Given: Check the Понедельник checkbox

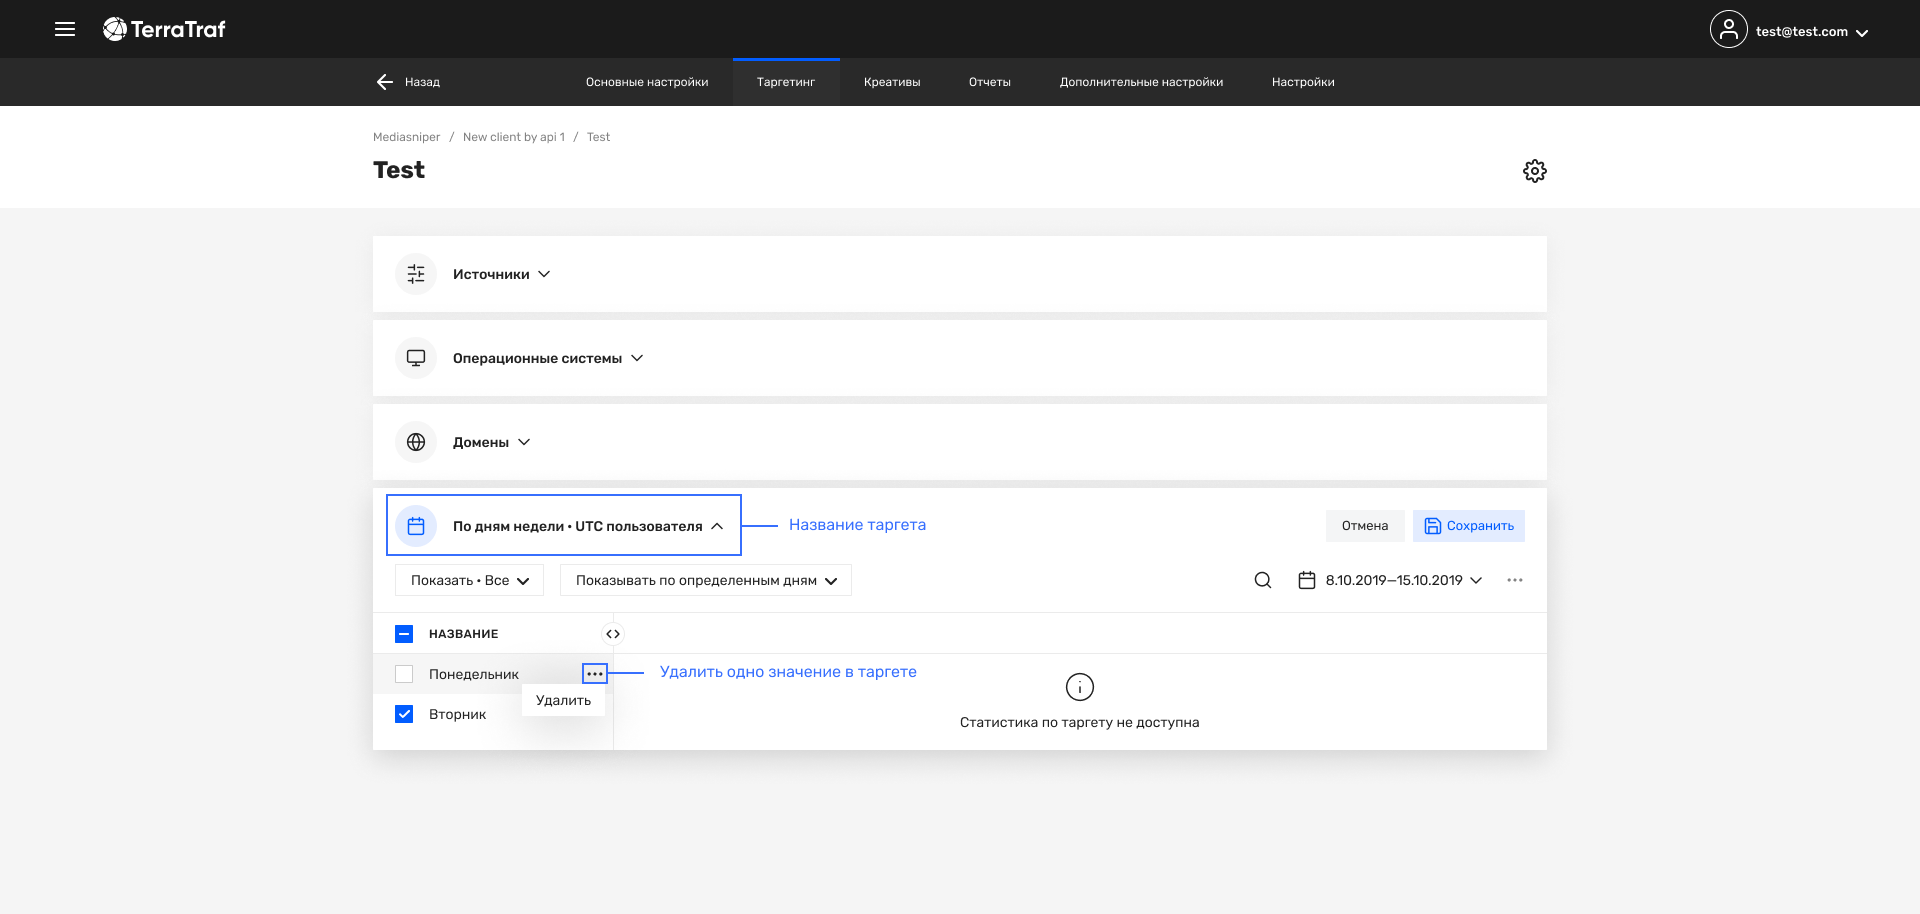Looking at the screenshot, I should [x=404, y=674].
